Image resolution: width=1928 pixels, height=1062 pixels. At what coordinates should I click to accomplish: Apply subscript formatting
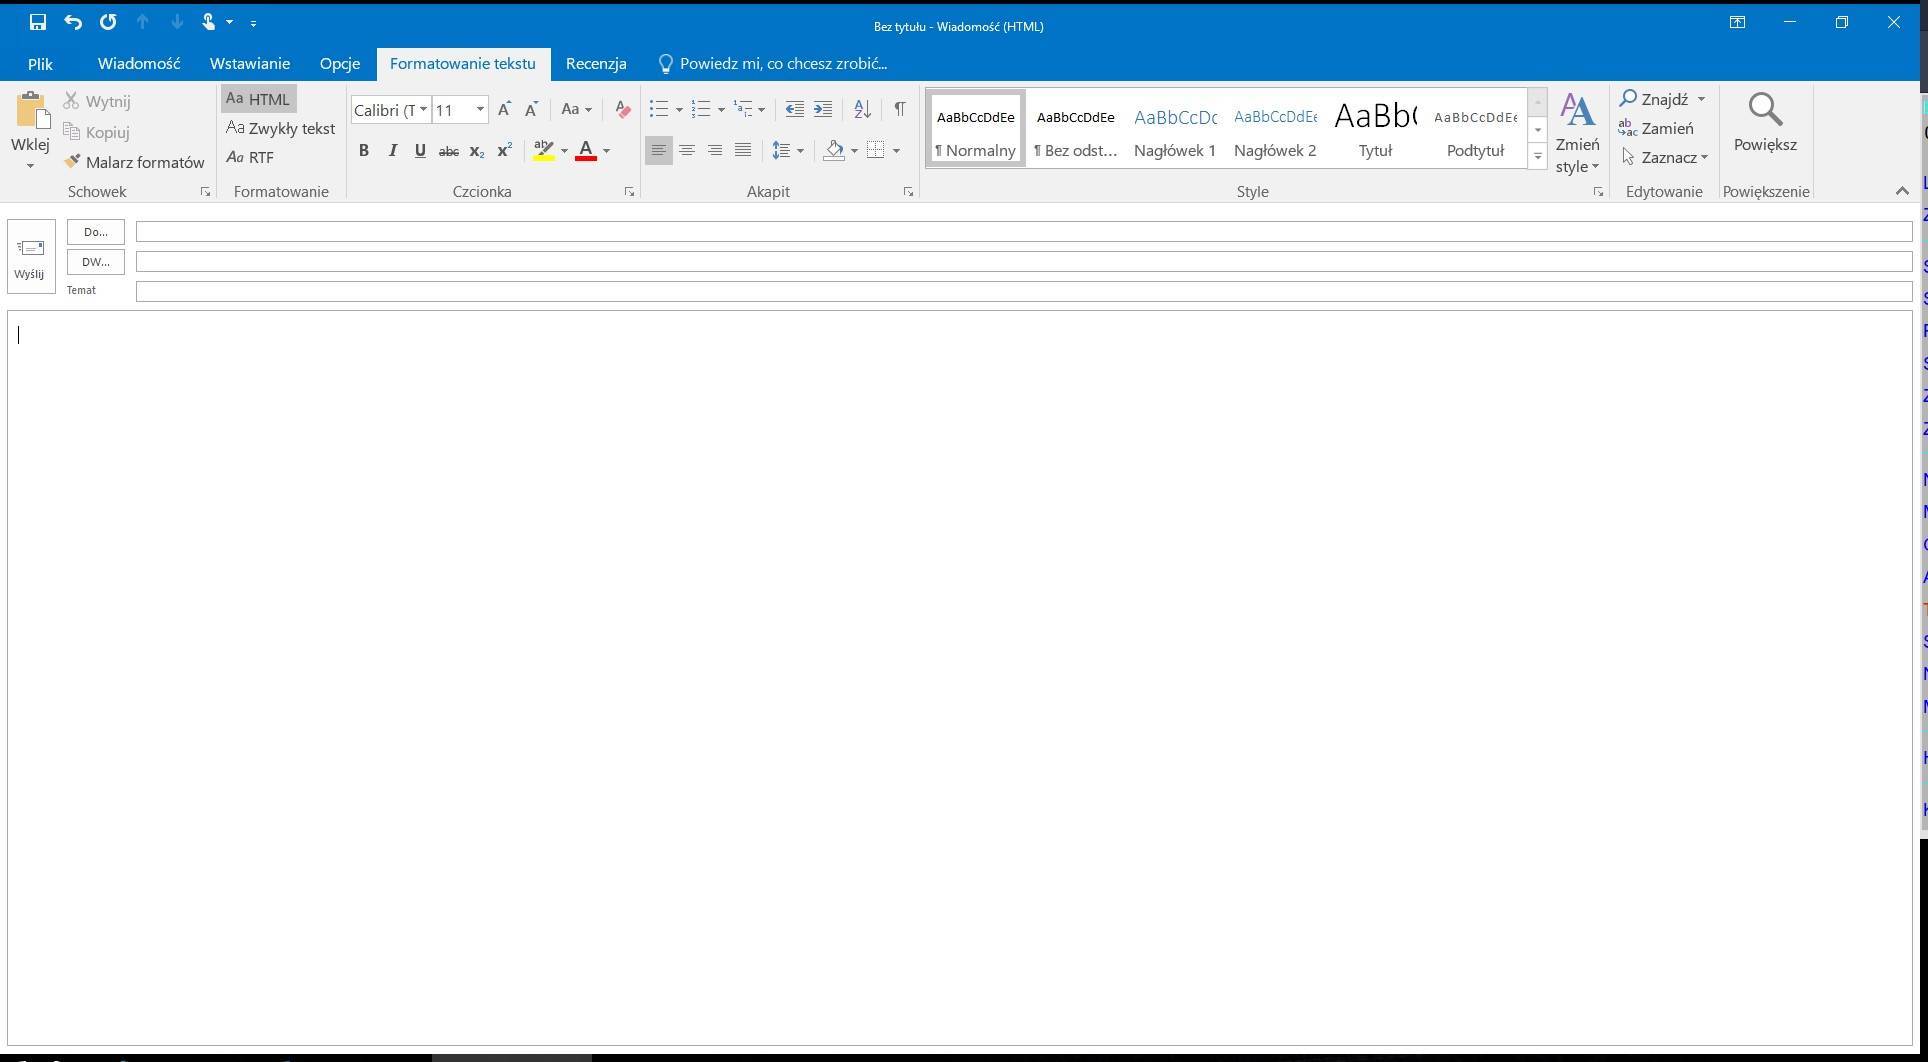tap(477, 151)
